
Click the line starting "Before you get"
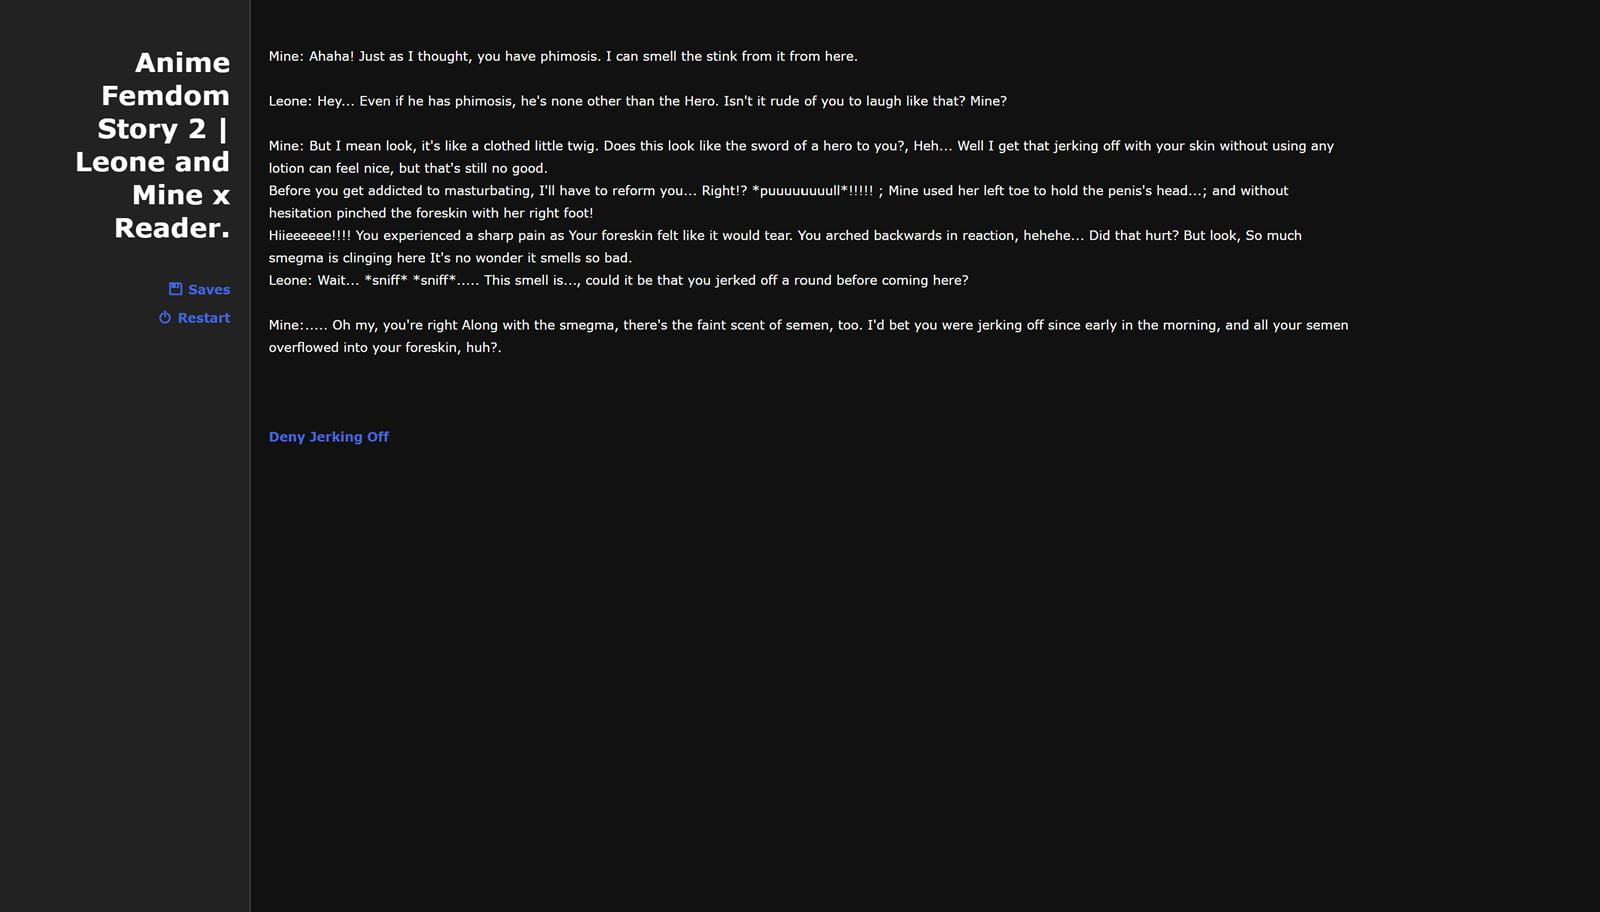pos(778,191)
